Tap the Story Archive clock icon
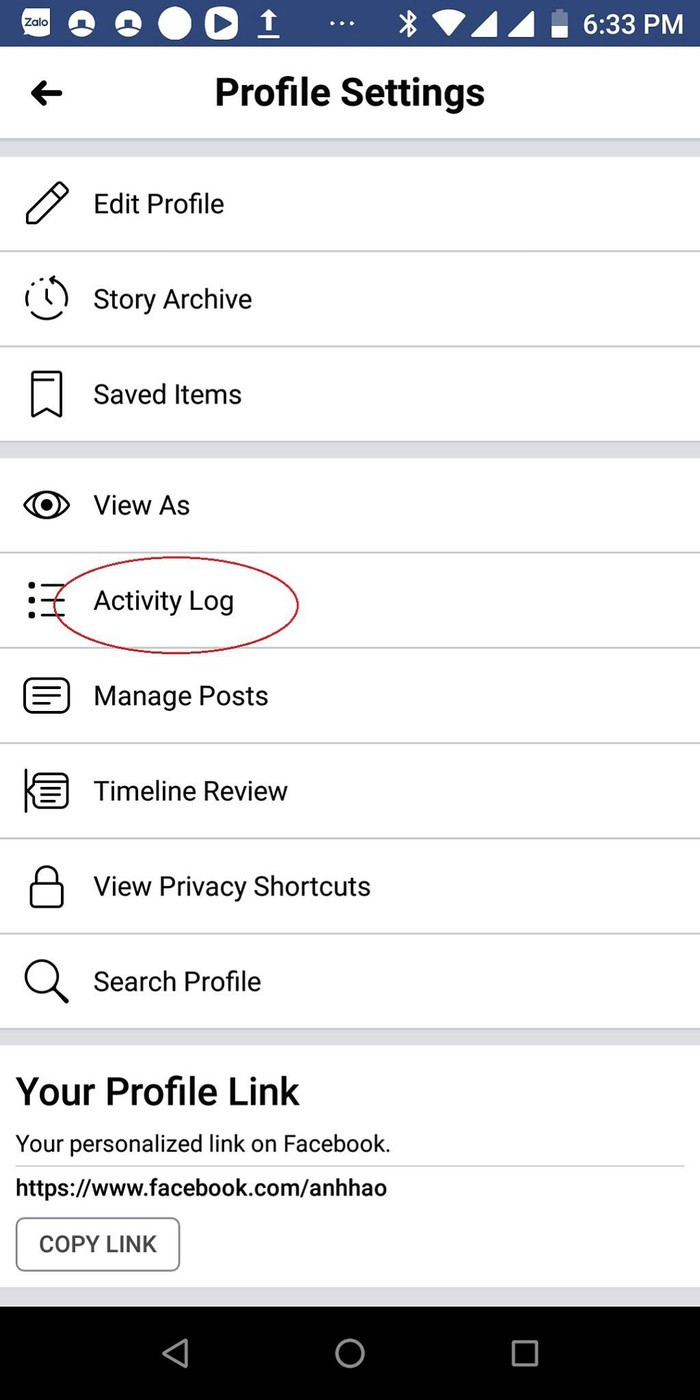Viewport: 700px width, 1400px height. [x=46, y=299]
